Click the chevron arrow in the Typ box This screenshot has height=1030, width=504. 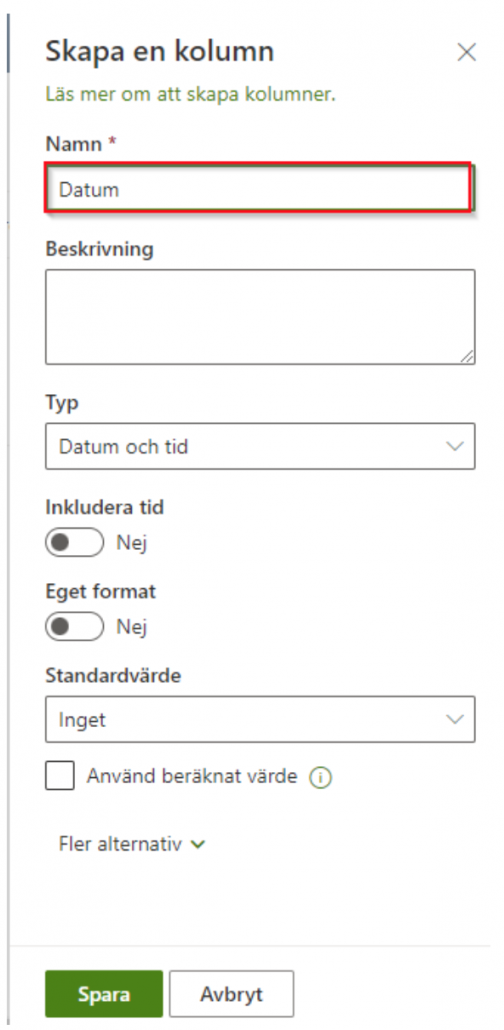click(x=455, y=447)
